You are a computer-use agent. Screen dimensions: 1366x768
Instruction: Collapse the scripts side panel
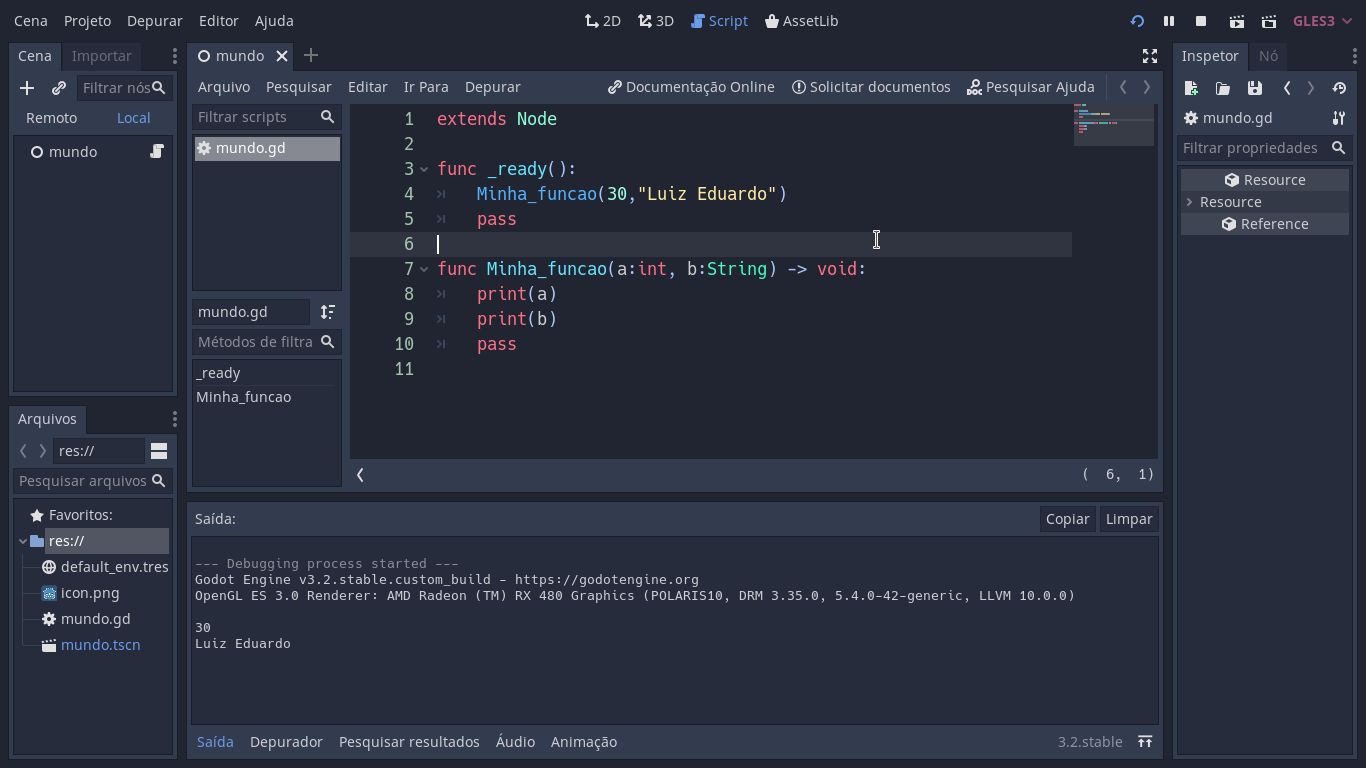point(360,475)
